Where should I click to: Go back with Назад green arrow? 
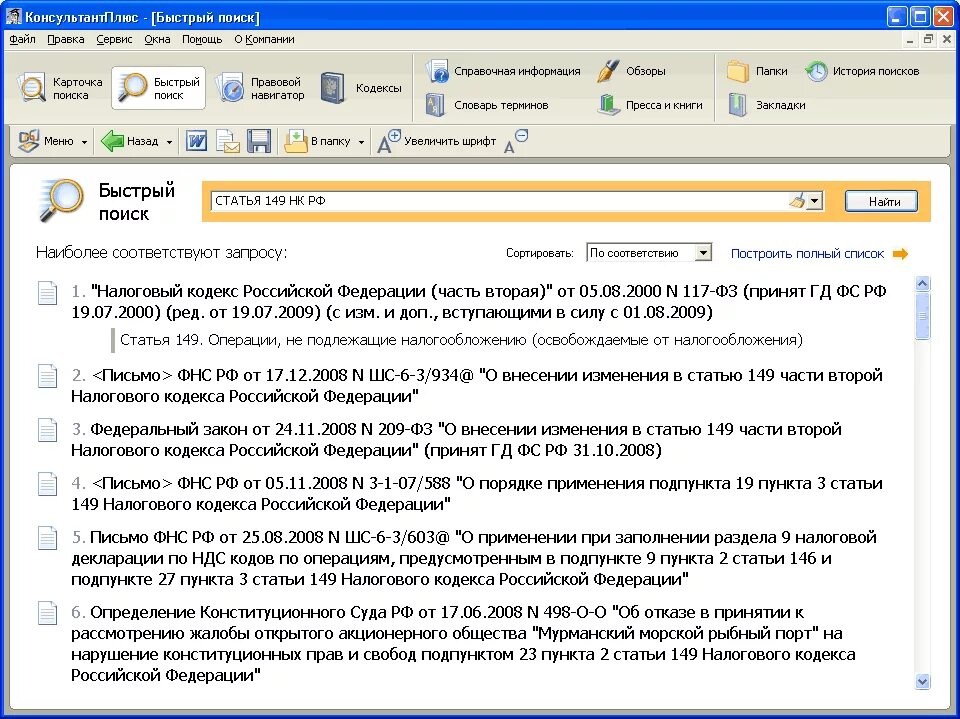pyautogui.click(x=129, y=141)
